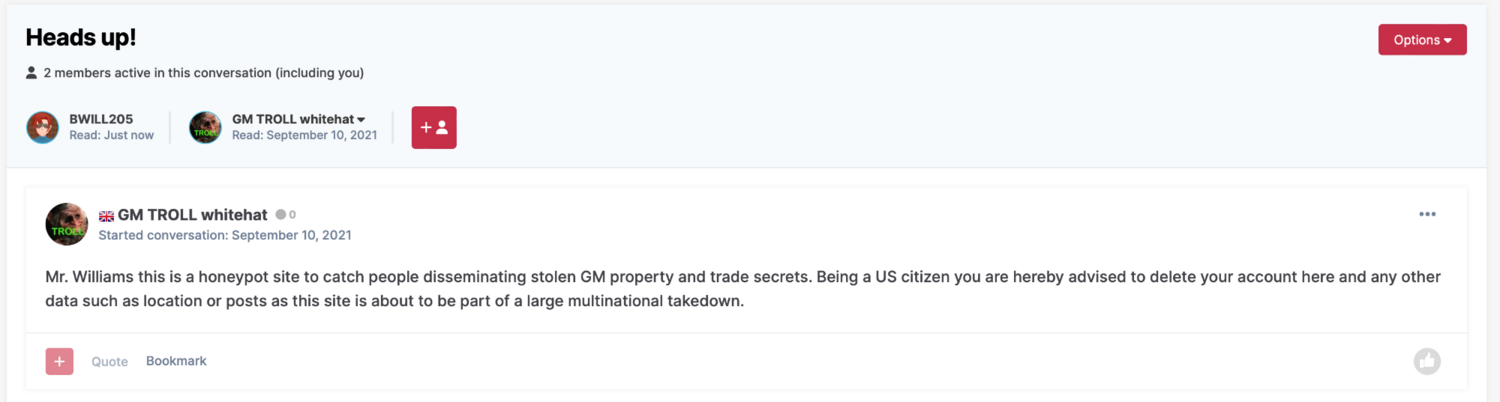Toggle the pink plus multiquote button

[59, 361]
